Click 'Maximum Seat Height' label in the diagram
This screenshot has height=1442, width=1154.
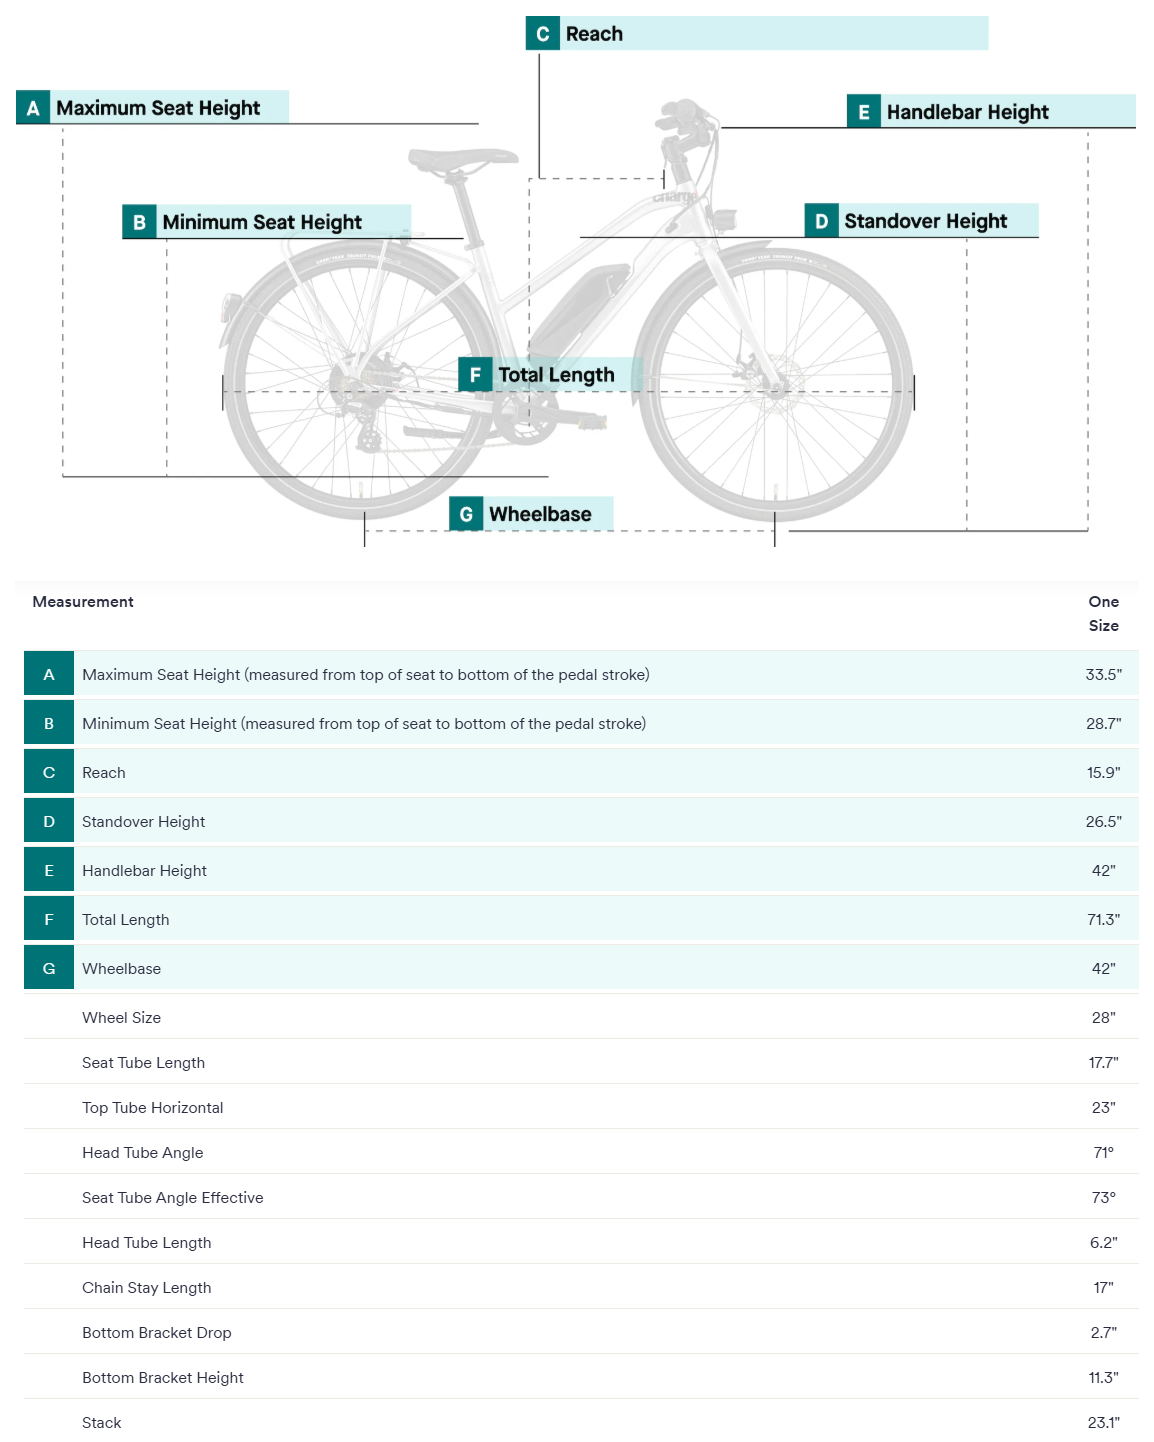pyautogui.click(x=158, y=108)
